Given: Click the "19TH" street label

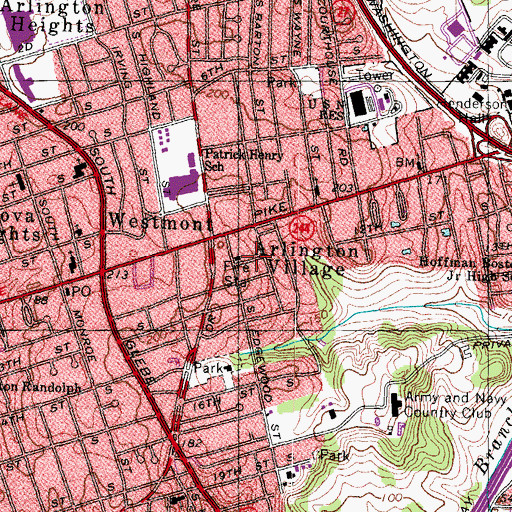Looking at the screenshot, I should click(x=227, y=474).
